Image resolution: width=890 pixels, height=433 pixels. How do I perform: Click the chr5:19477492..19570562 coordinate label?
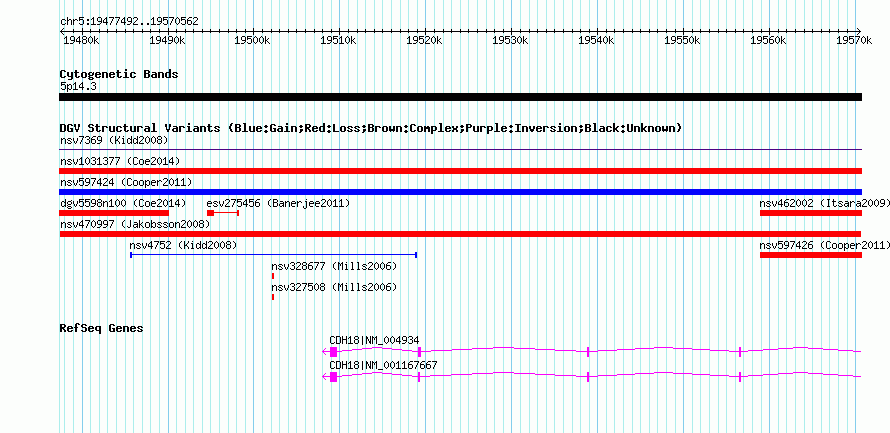click(129, 22)
